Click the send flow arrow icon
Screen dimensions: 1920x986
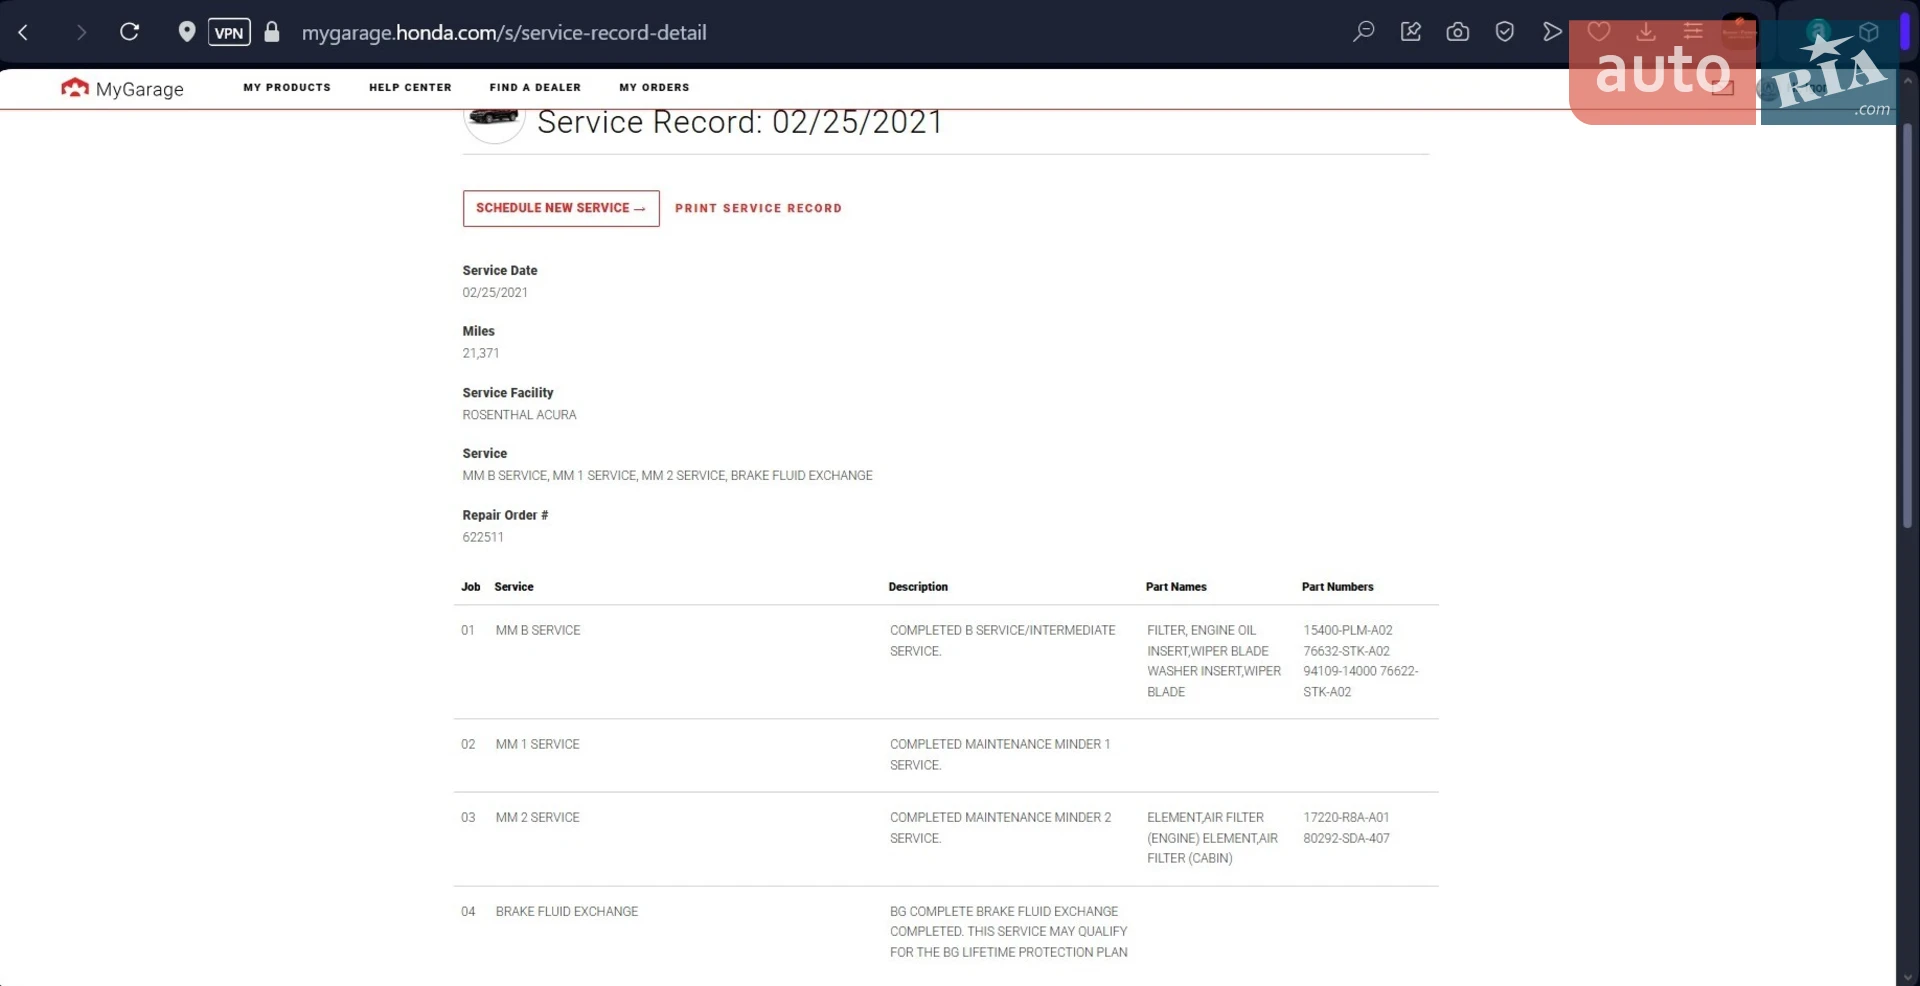click(1551, 32)
